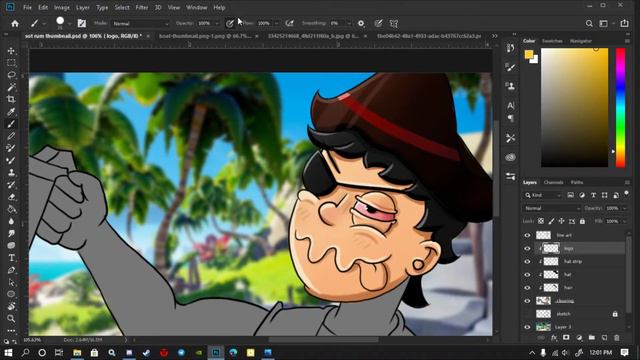Select the Zoom tool in toolbar
The height and width of the screenshot is (360, 640).
click(x=11, y=318)
